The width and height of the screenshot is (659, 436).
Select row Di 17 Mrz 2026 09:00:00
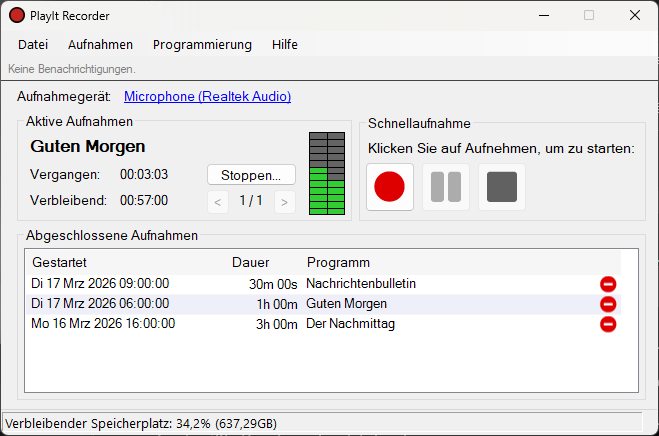(x=323, y=284)
